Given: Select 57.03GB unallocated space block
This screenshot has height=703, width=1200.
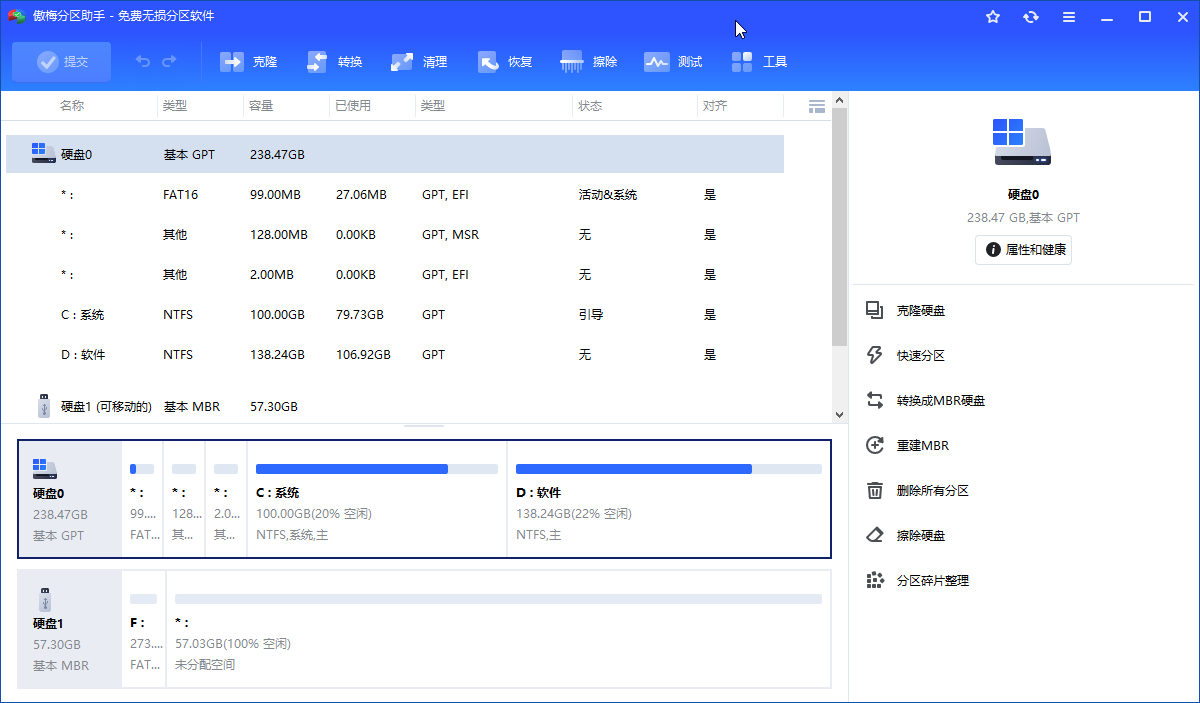Looking at the screenshot, I should 498,629.
